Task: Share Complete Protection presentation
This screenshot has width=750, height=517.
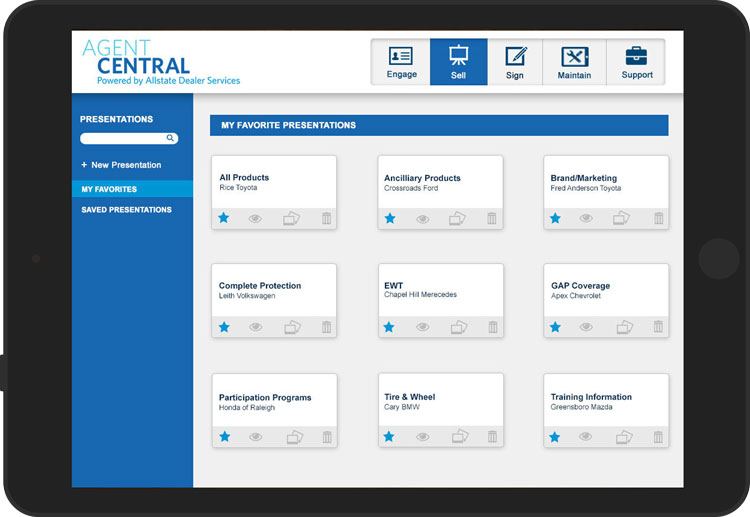Action: (292, 327)
